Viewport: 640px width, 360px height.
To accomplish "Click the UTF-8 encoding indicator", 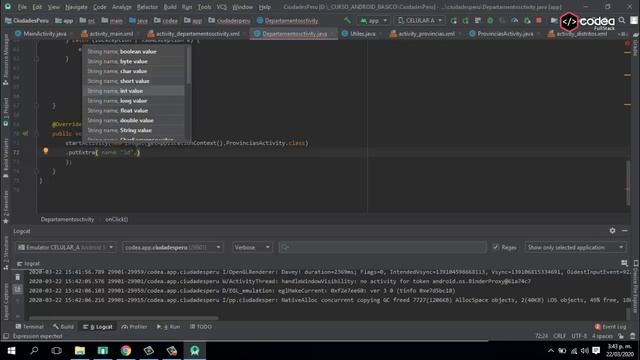I will coord(579,336).
